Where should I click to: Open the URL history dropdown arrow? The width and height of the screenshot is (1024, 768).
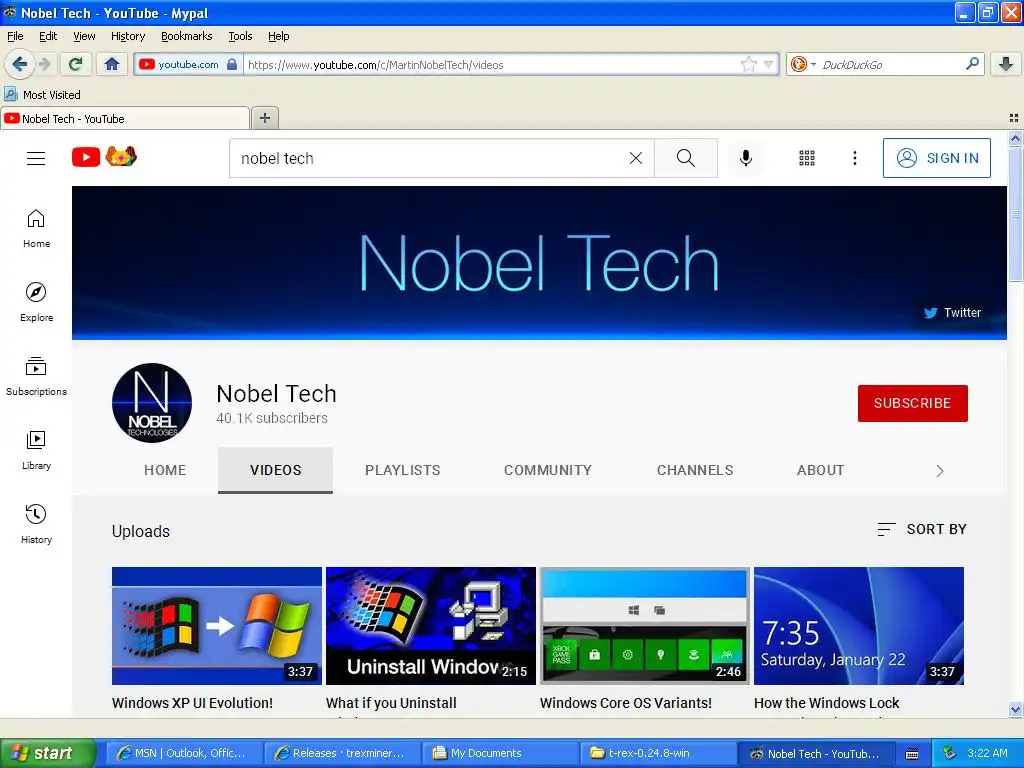click(768, 64)
